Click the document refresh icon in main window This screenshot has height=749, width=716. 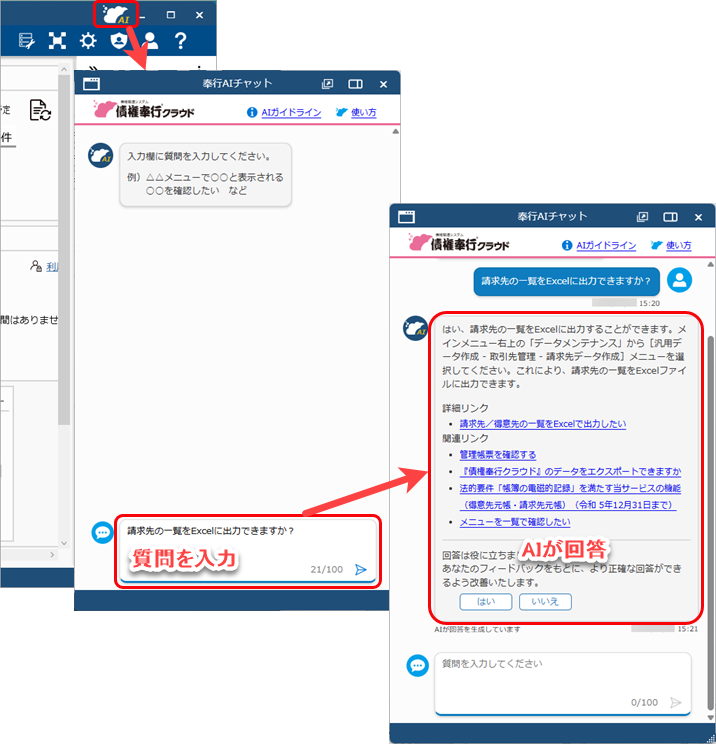(40, 110)
